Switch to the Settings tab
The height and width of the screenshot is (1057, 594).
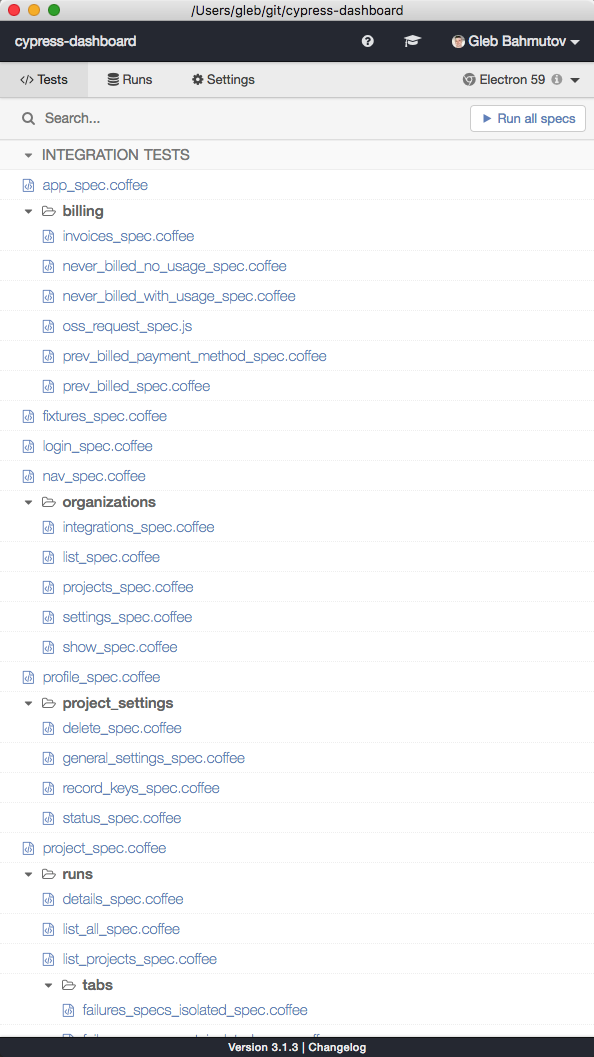(x=223, y=80)
